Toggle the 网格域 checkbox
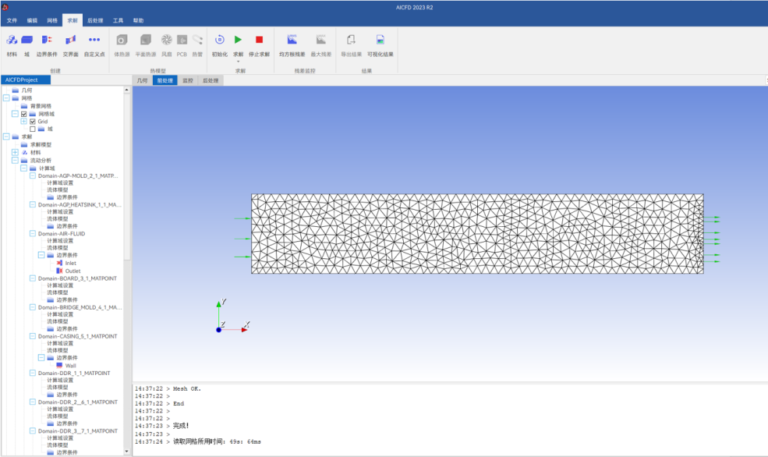 [x=24, y=114]
